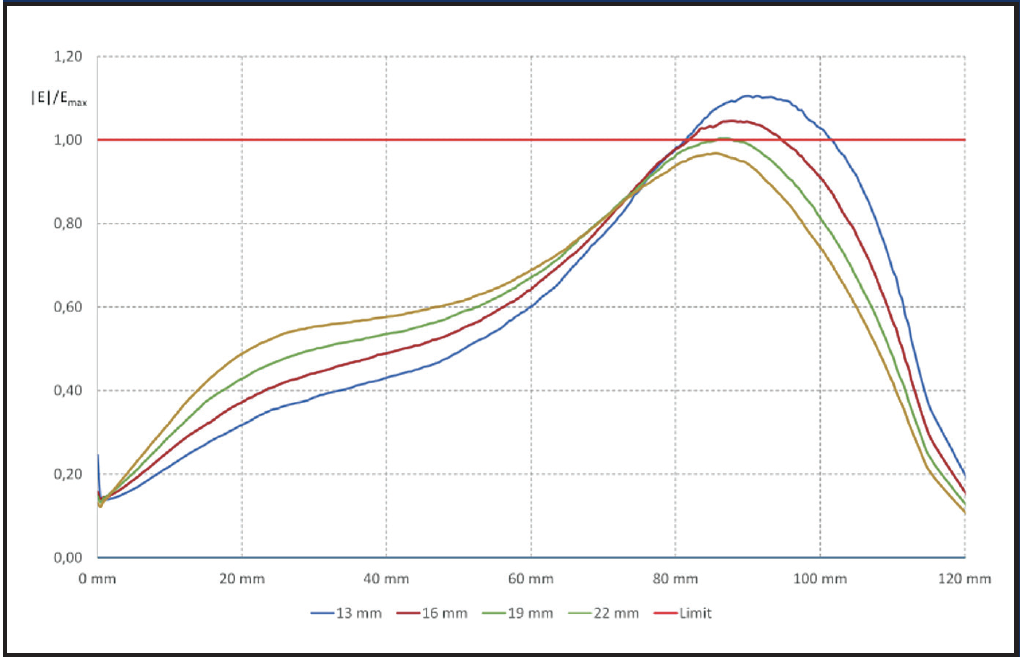Click the red line swatch beside Limit

click(665, 613)
